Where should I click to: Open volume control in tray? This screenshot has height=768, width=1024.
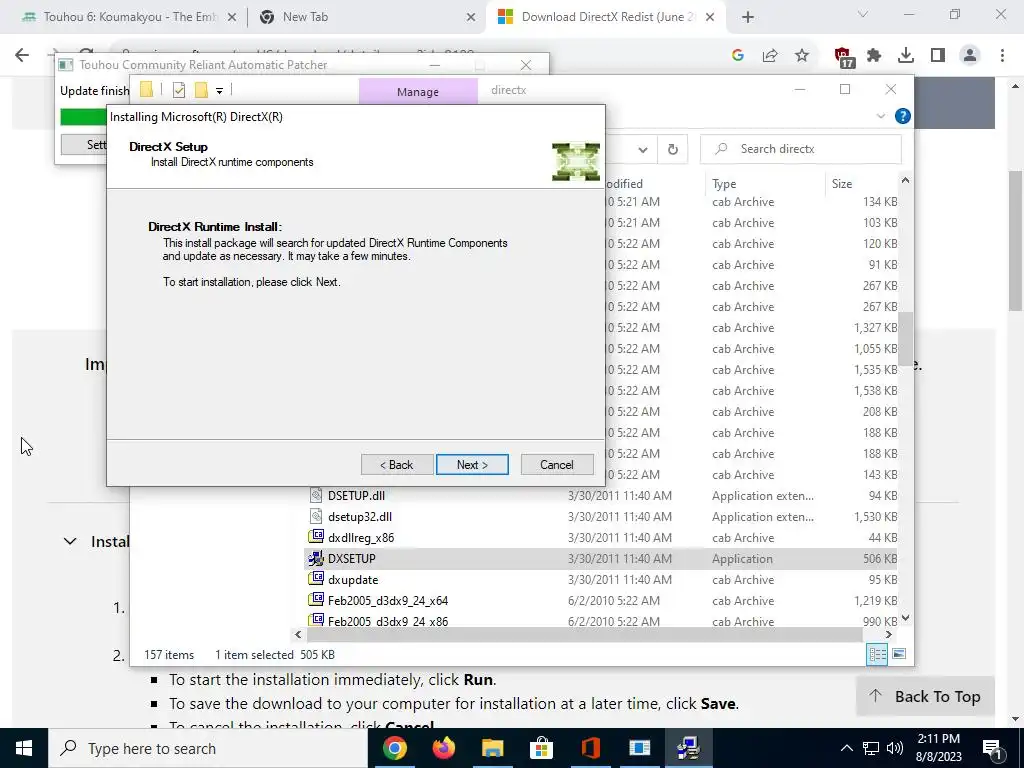(895, 748)
